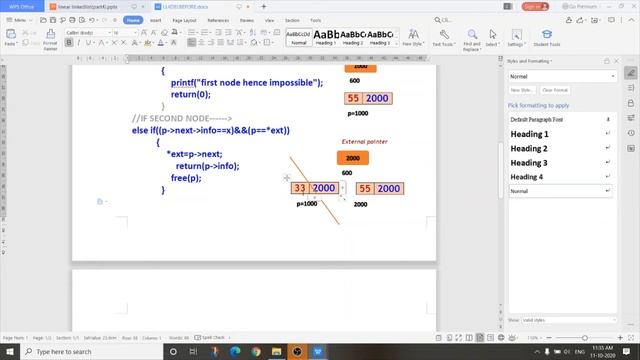Toggle center text alignment
Image resolution: width=640 pixels, height=360 pixels.
(x=201, y=42)
